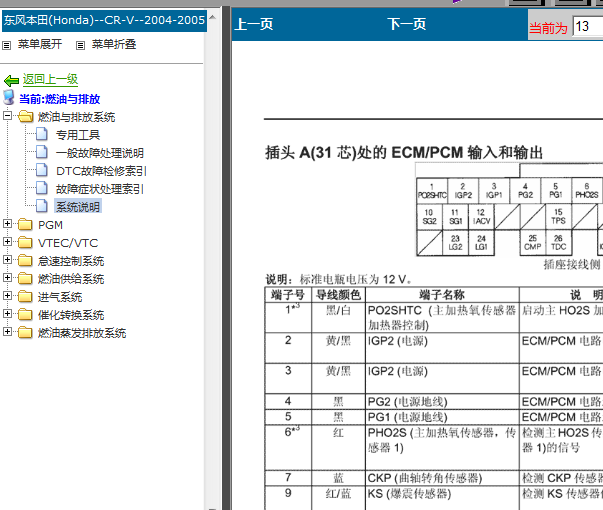Click the 当前:燃油与排放 label
Viewport: 603px width, 510px height.
pos(60,99)
